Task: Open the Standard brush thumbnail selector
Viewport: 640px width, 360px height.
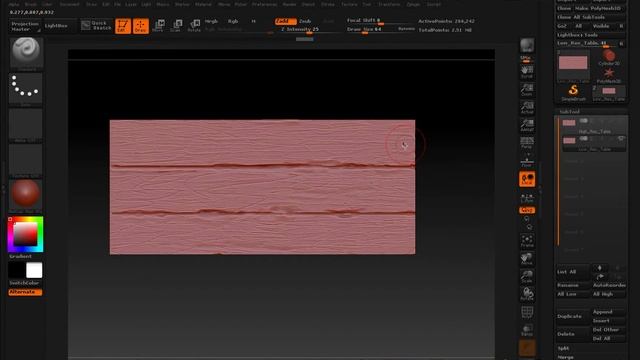Action: tap(26, 53)
